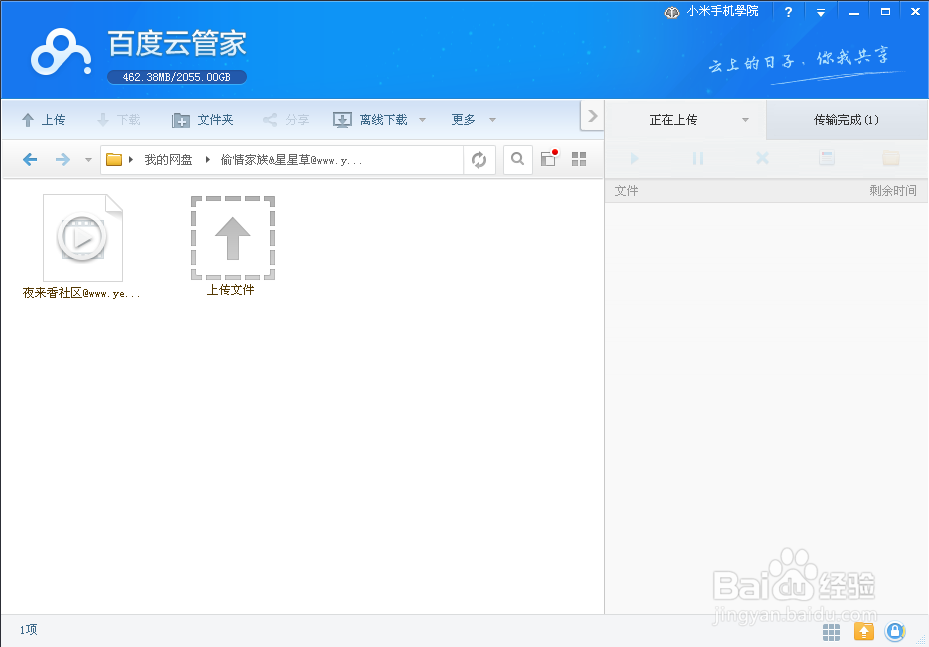Open the 更多 more menu
929x647 pixels.
pos(463,120)
